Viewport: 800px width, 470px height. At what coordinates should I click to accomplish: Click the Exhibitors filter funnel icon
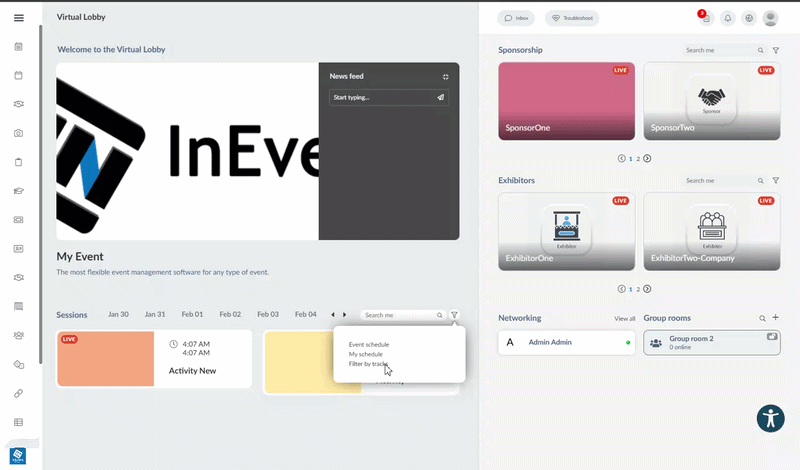(x=776, y=181)
